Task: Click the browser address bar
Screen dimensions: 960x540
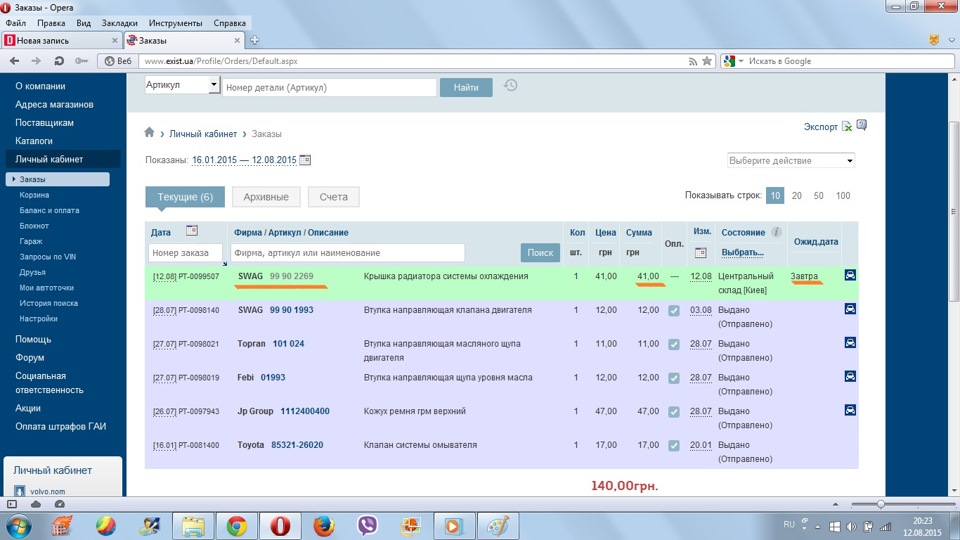Action: 410,61
